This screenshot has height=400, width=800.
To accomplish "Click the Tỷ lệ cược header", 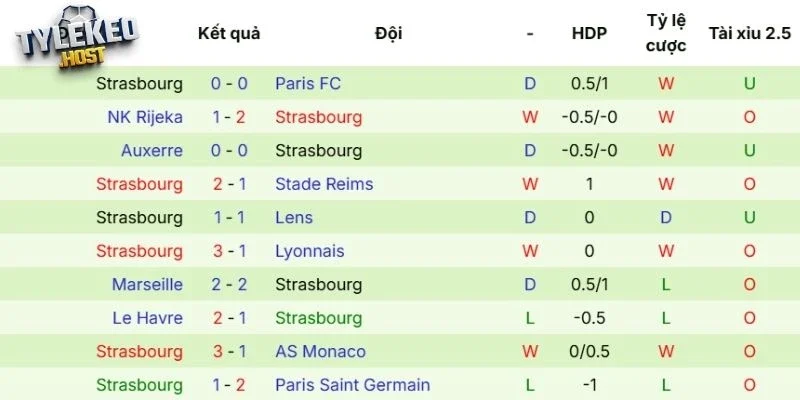I will tap(665, 34).
